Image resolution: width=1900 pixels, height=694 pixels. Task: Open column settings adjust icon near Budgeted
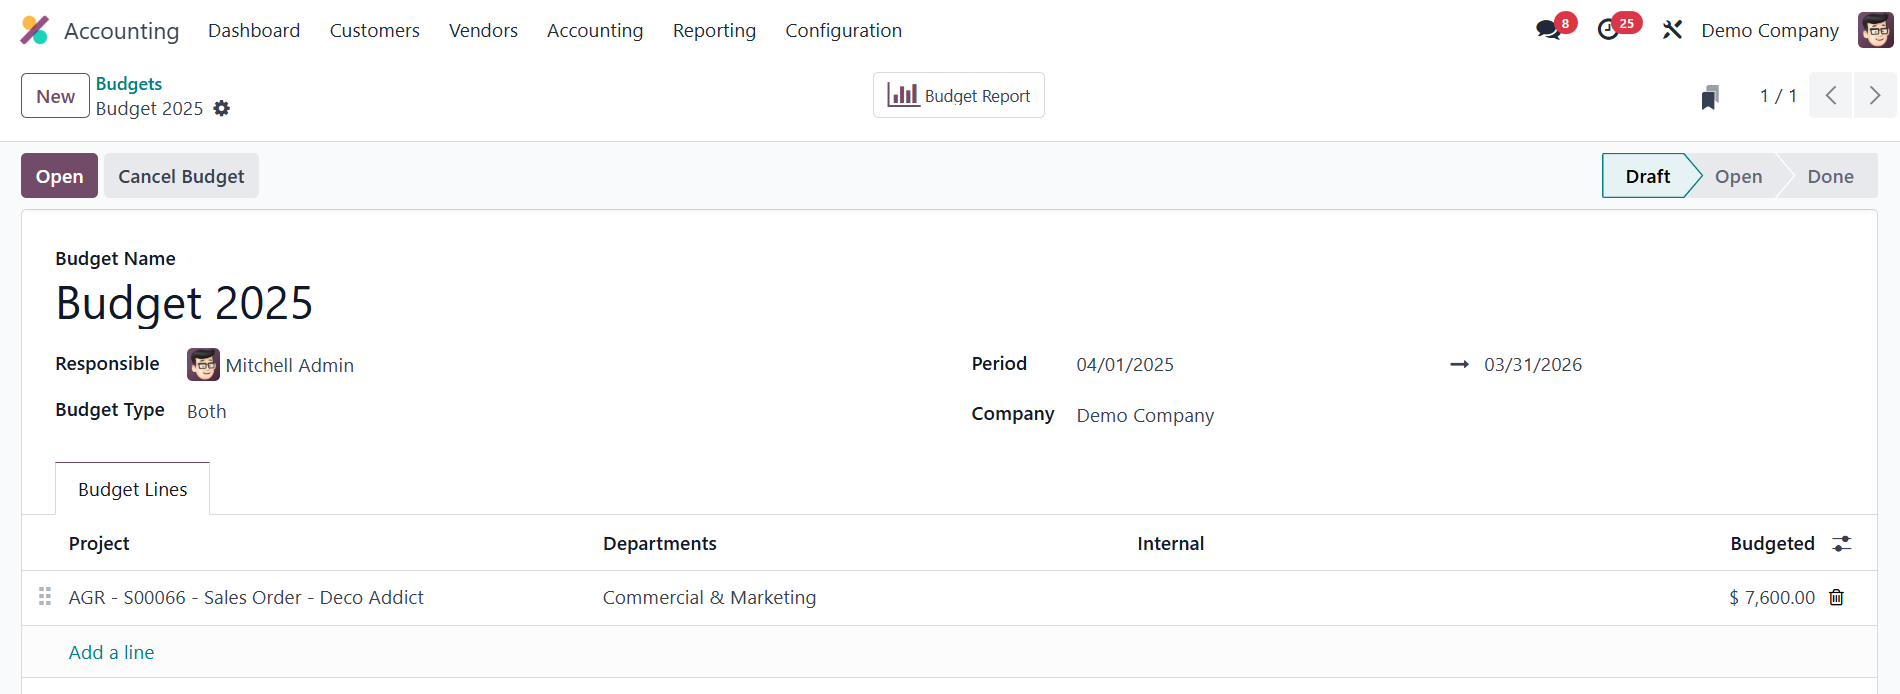tap(1842, 543)
